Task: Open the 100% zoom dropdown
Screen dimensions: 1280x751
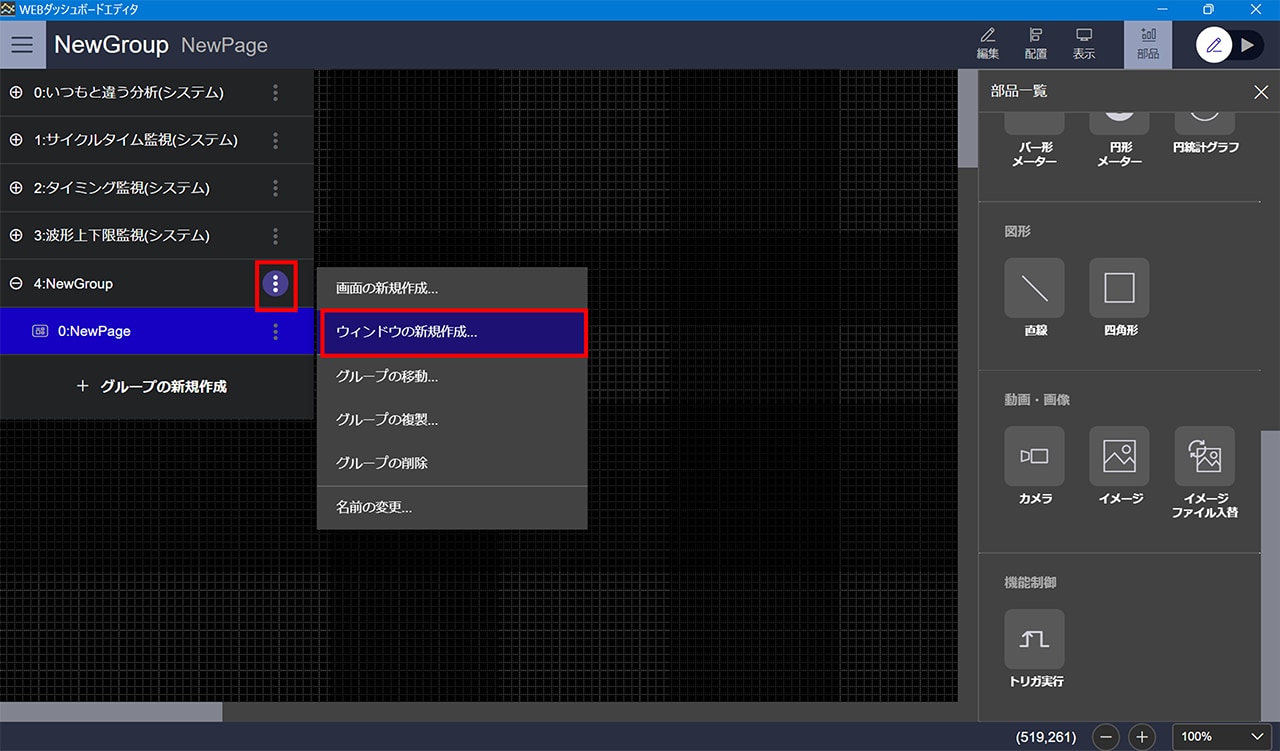Action: pyautogui.click(x=1222, y=737)
